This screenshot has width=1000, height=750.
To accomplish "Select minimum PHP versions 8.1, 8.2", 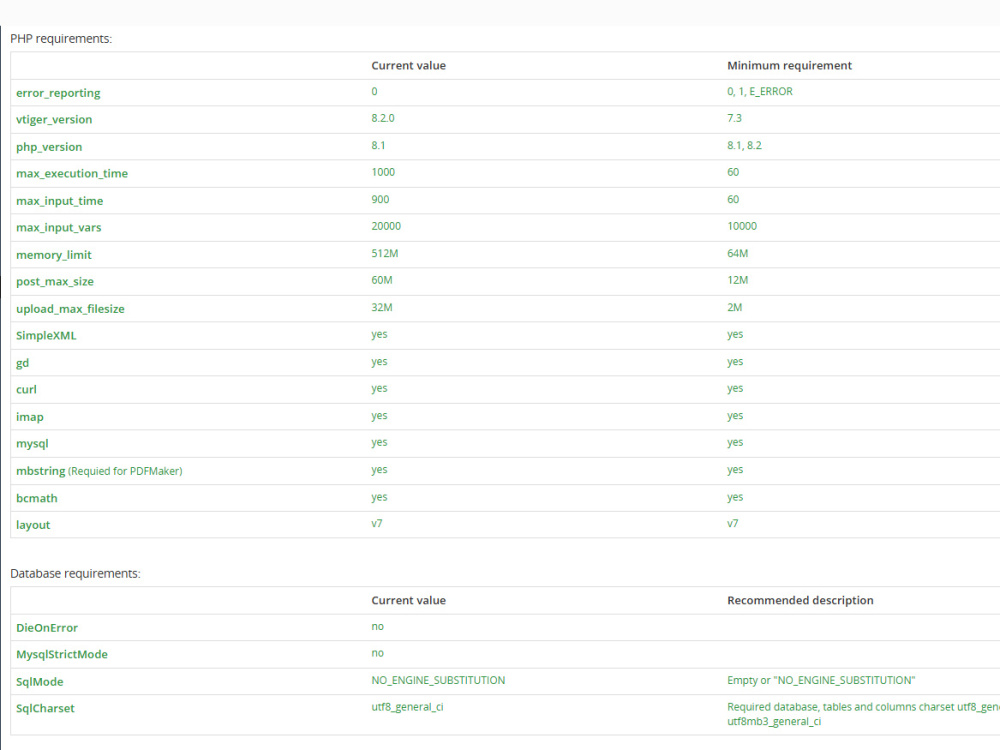I will tap(744, 146).
